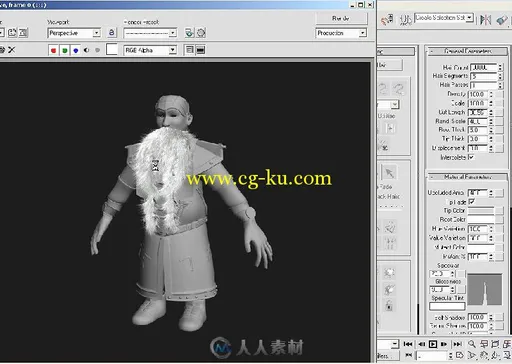
Task: Click the Play Animation button
Action: (x=433, y=344)
